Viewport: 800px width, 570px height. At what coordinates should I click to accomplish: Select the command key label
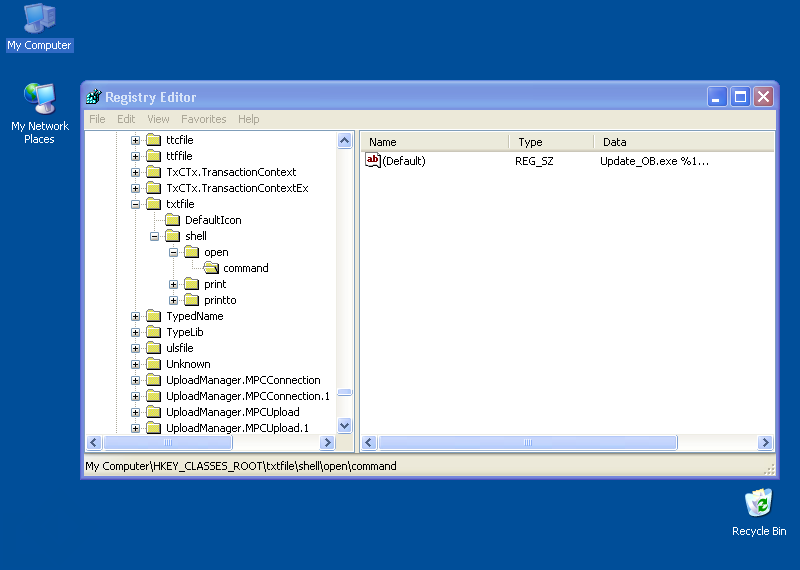click(x=245, y=268)
